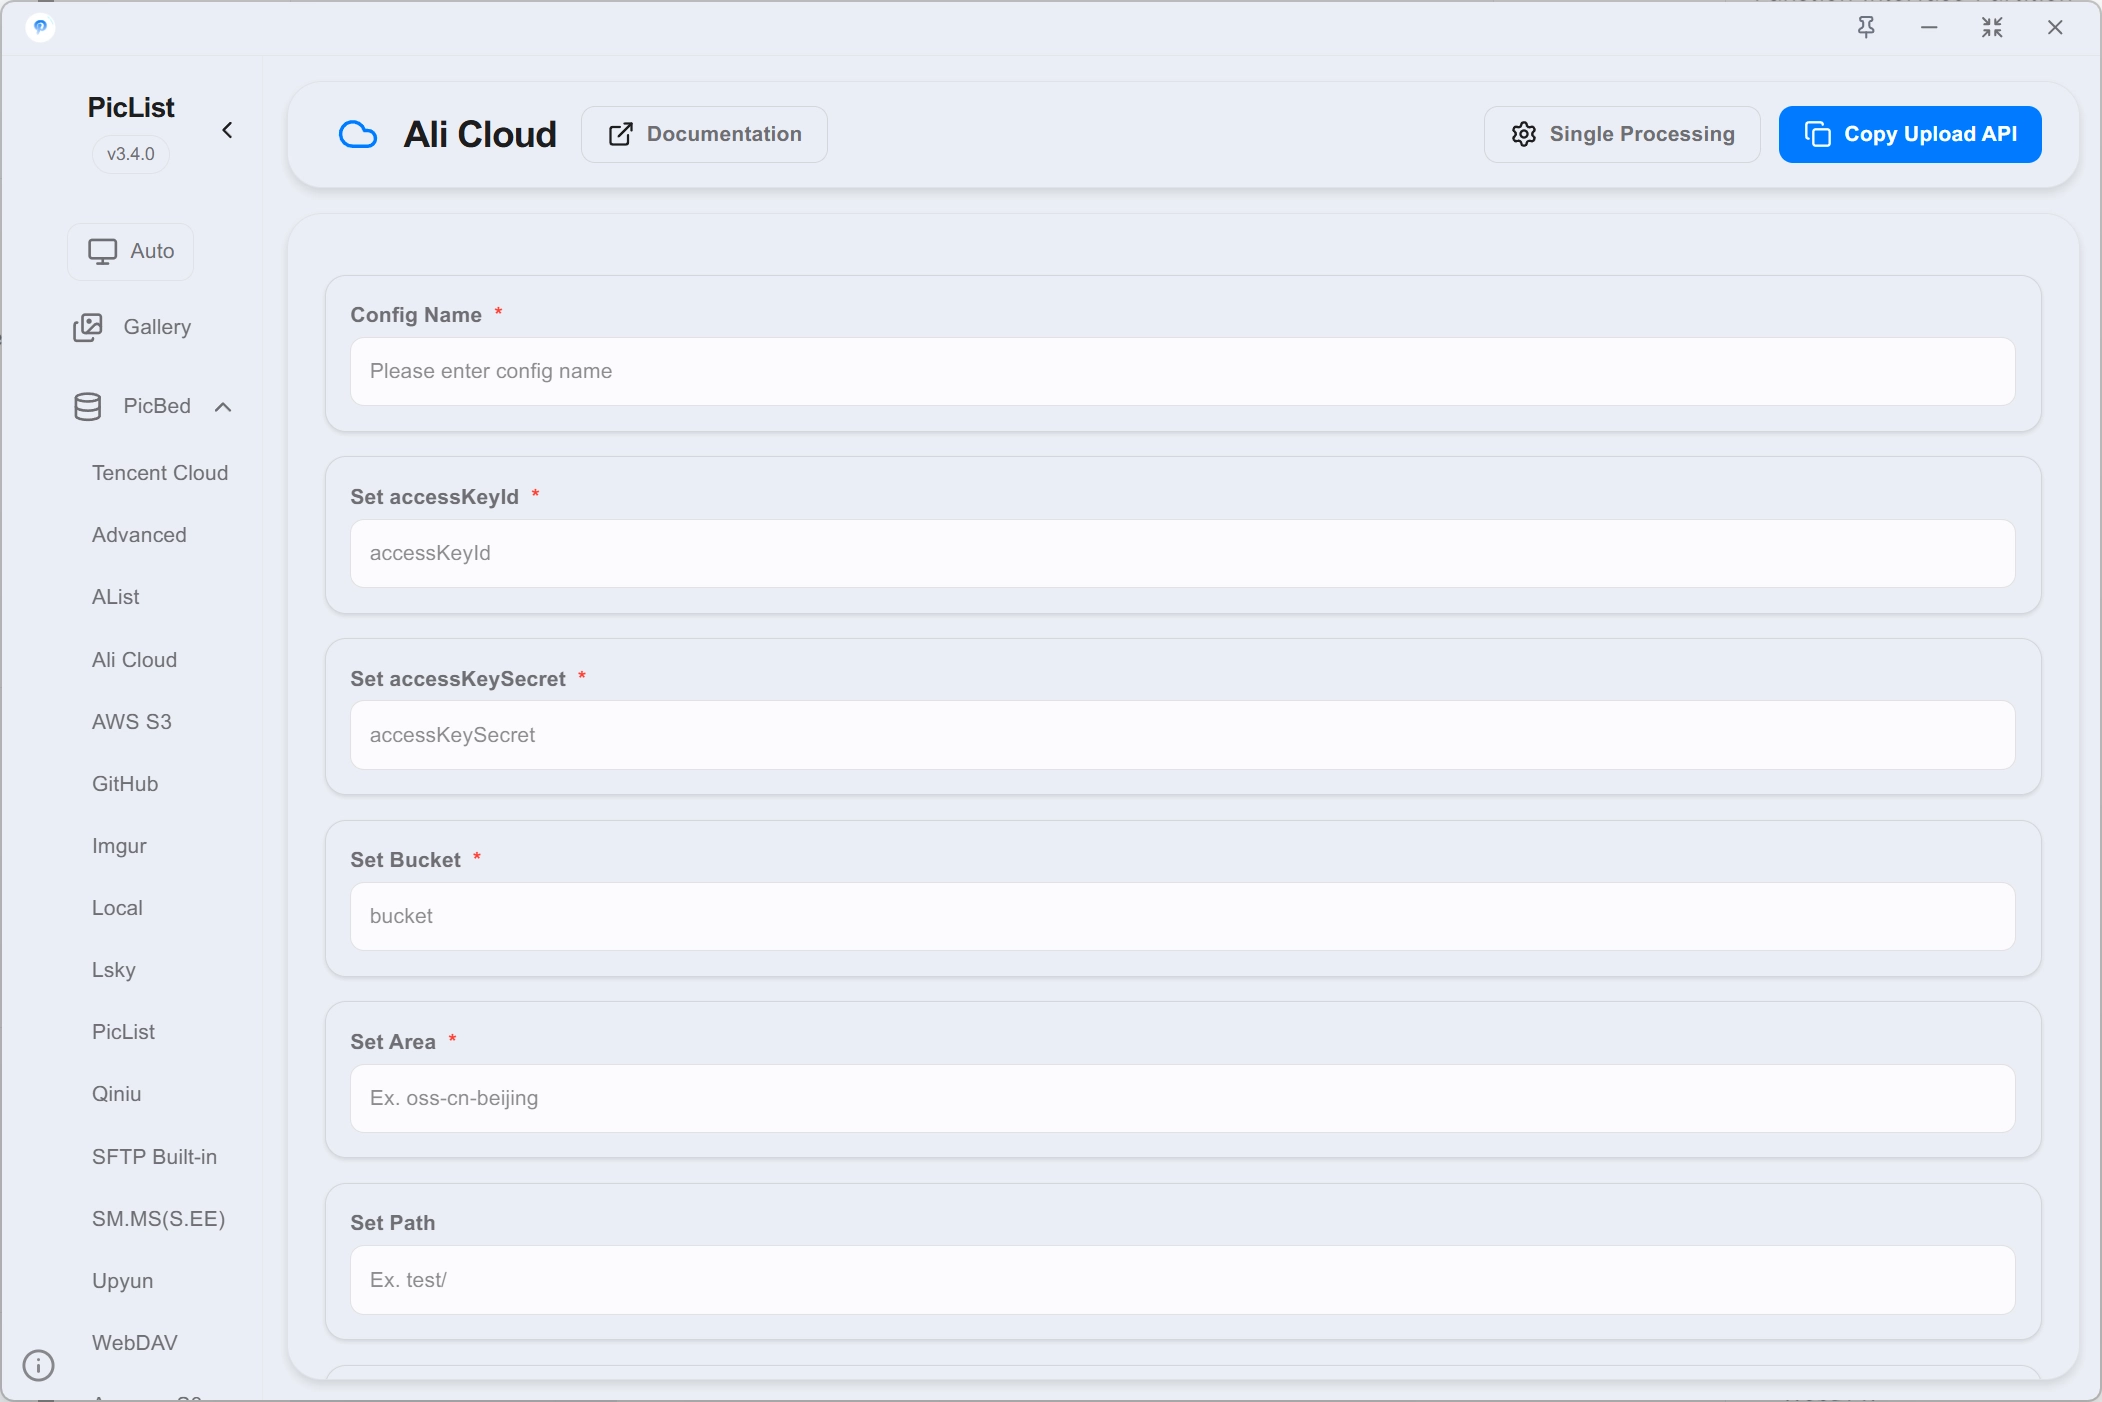This screenshot has width=2102, height=1402.
Task: Focus the Set Path input field
Action: (x=1182, y=1280)
